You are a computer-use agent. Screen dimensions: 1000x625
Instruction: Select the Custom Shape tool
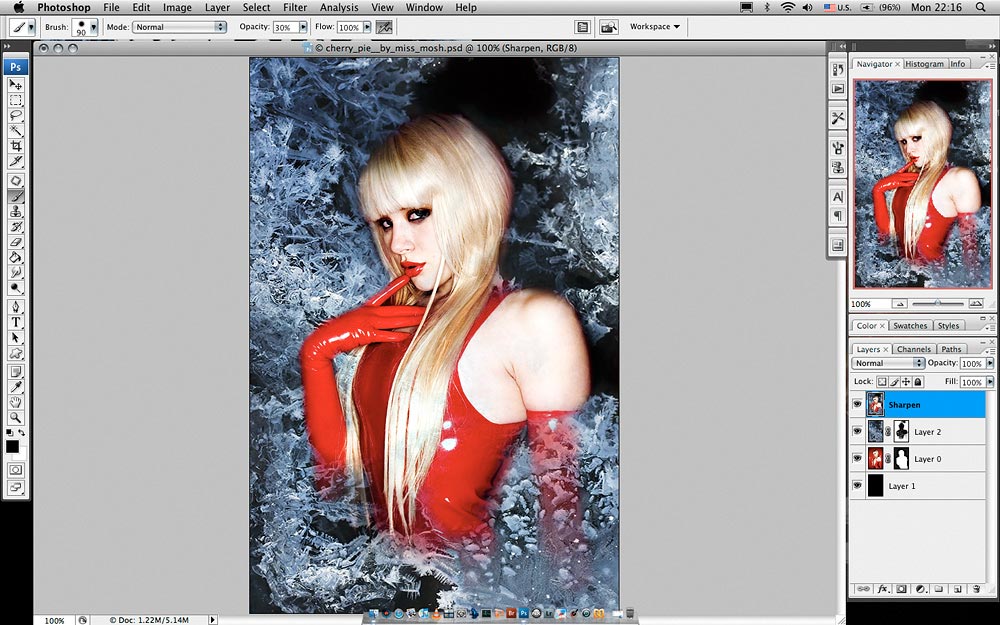(x=15, y=353)
